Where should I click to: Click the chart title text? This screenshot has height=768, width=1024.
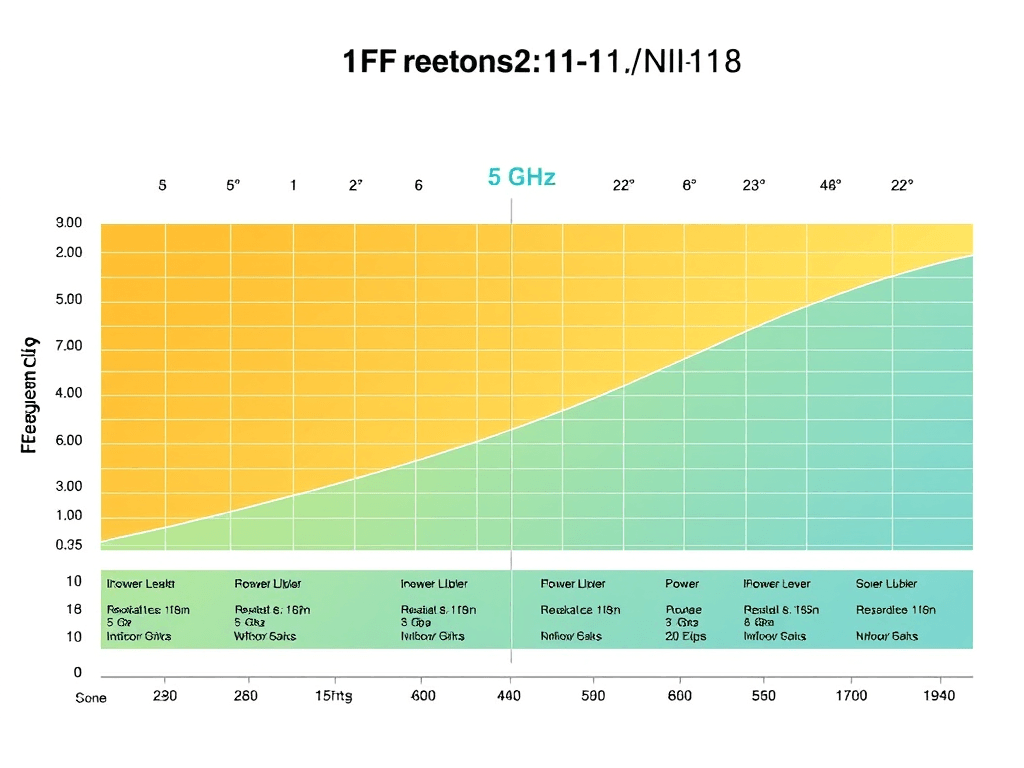tap(541, 63)
